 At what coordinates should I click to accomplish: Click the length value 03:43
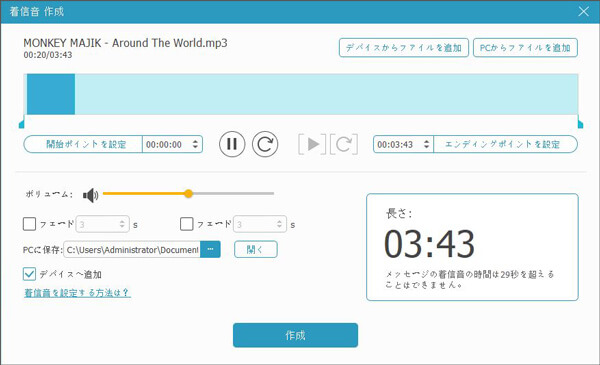click(429, 244)
